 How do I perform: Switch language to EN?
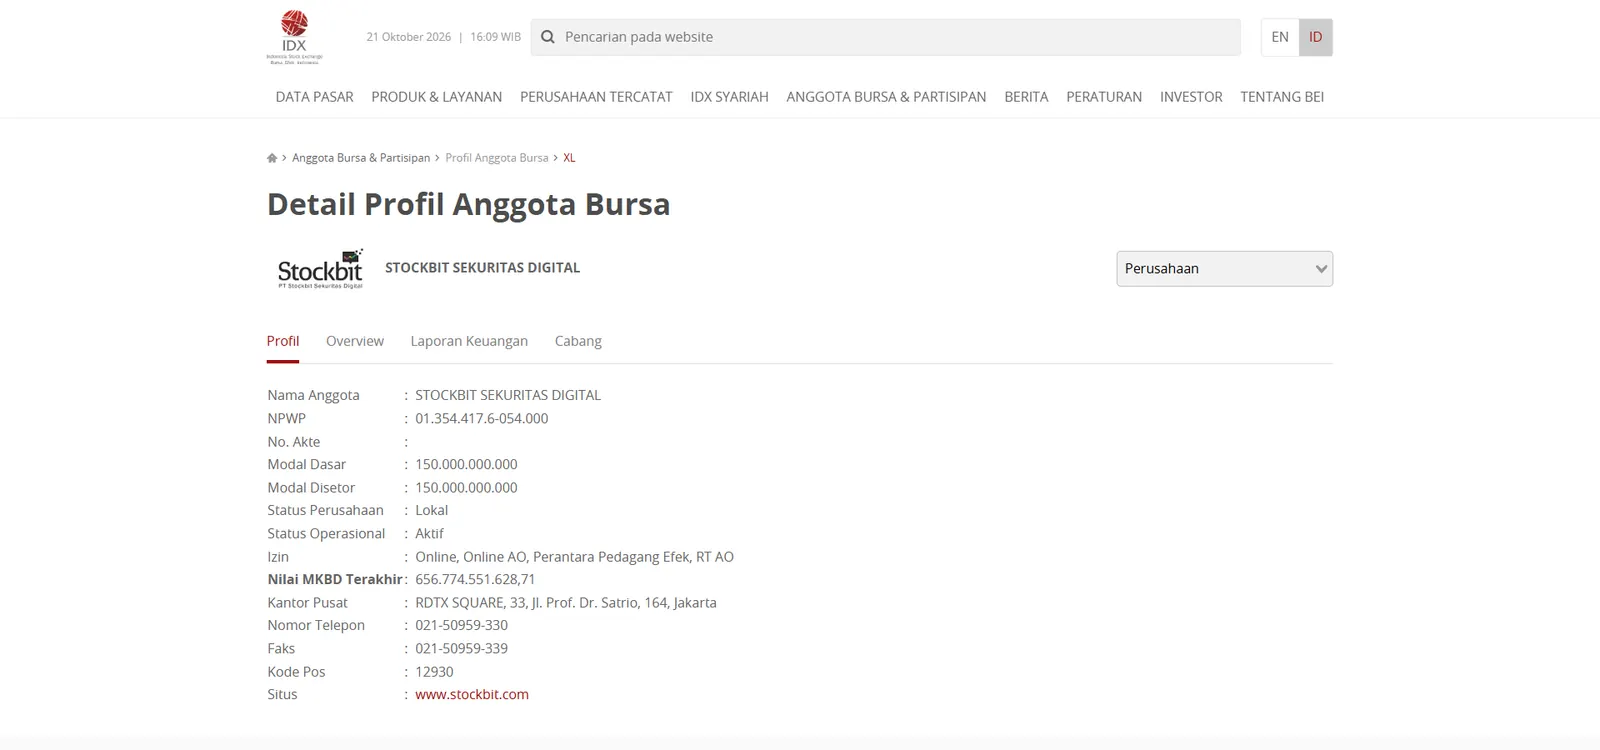[x=1280, y=37]
